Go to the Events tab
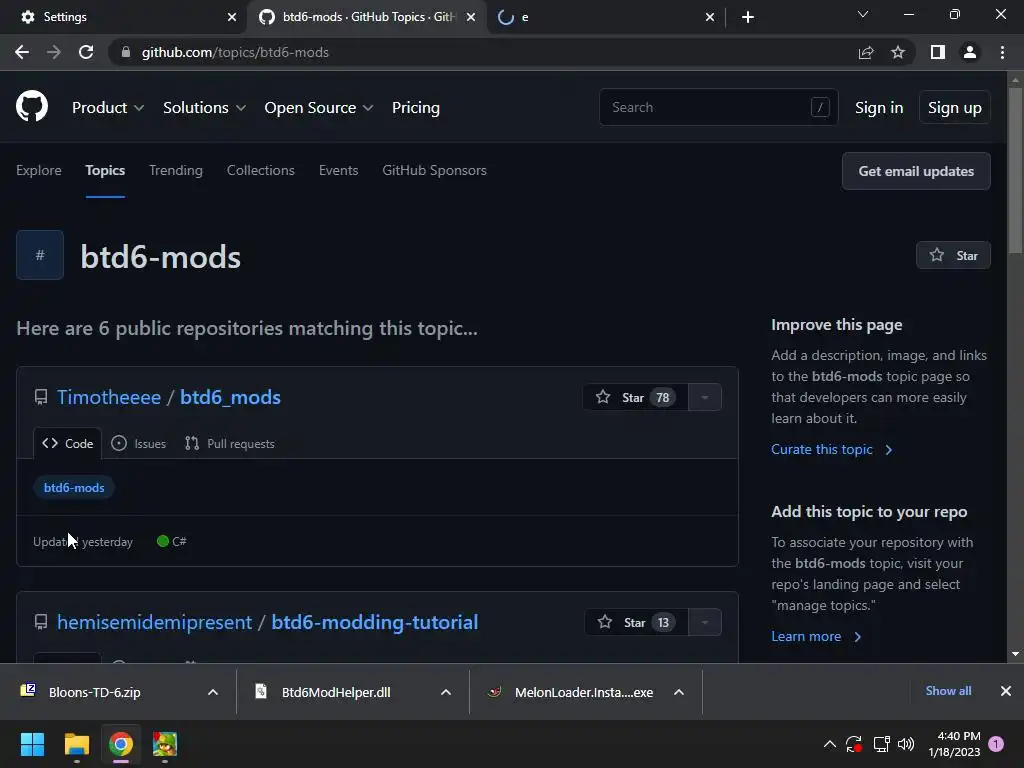Screen dimensions: 1024x768 (338, 170)
